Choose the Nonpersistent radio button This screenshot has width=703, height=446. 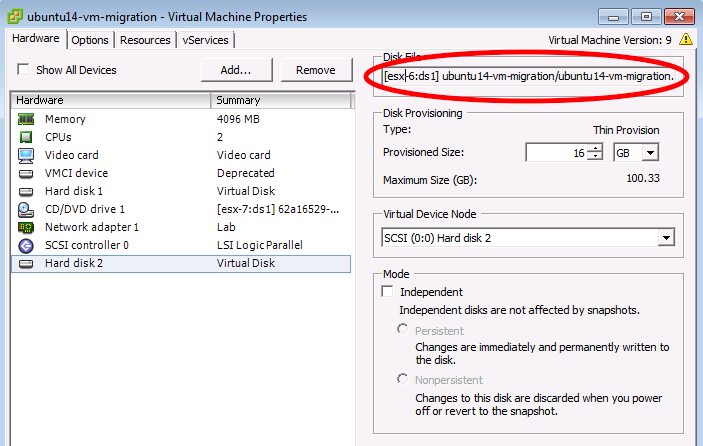(403, 379)
